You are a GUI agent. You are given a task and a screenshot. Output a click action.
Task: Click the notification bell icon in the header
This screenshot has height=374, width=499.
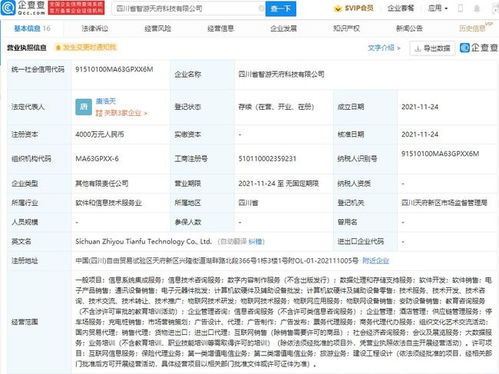pyautogui.click(x=477, y=9)
